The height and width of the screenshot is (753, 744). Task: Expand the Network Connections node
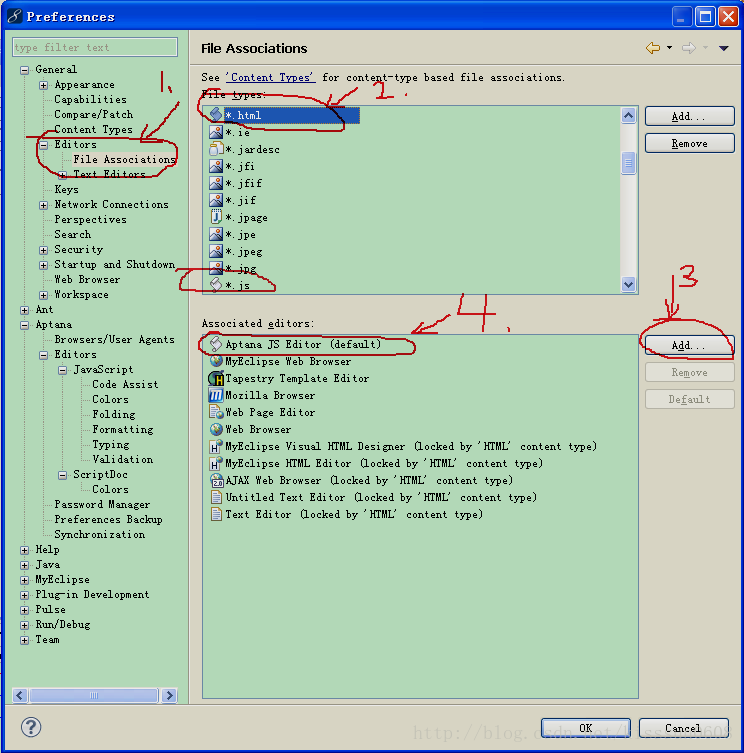[43, 205]
